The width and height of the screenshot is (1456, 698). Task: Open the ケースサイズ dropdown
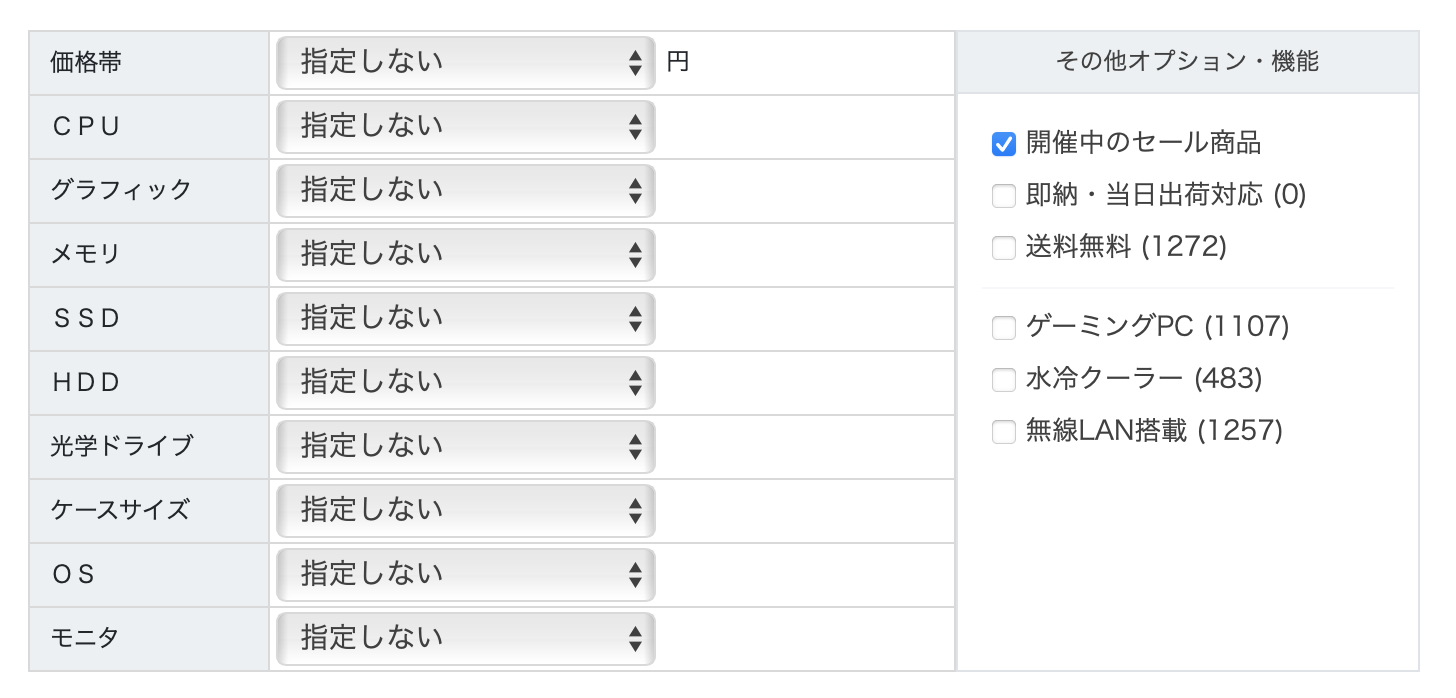click(465, 511)
